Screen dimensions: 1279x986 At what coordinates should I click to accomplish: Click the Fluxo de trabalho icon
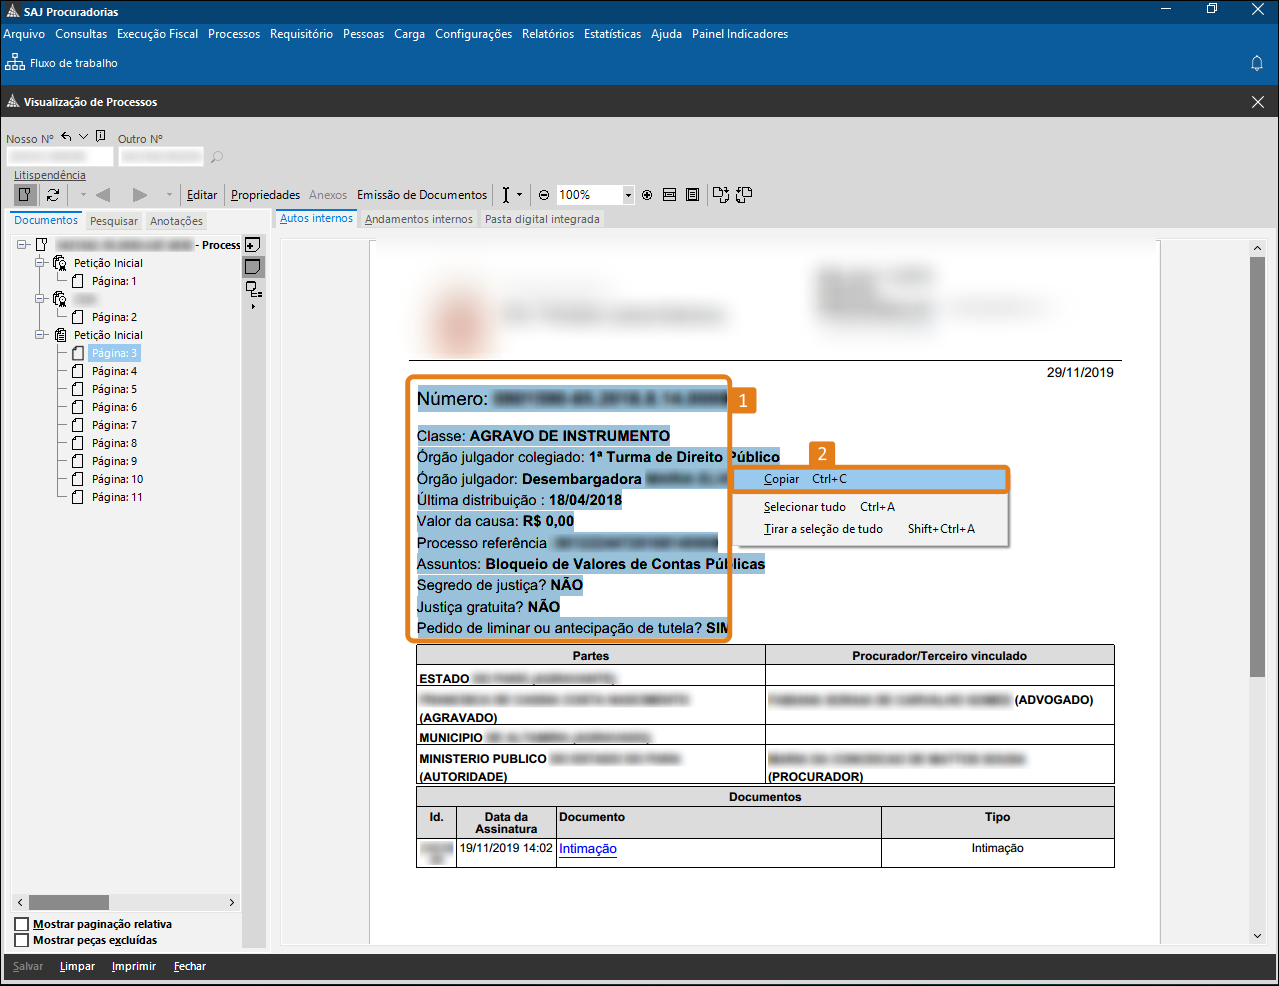[15, 63]
